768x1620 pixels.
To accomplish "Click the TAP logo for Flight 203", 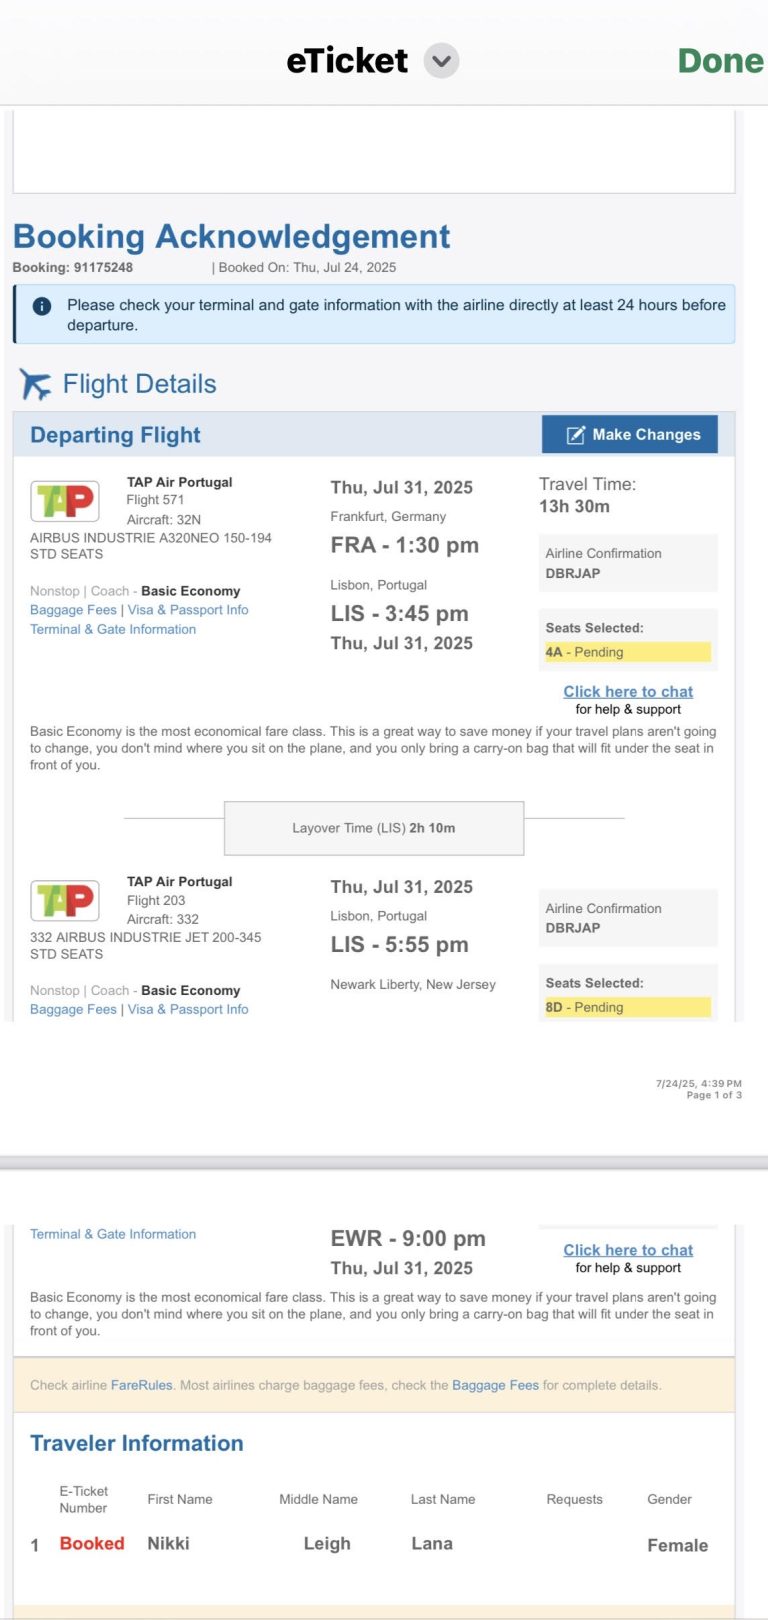I will (x=65, y=900).
